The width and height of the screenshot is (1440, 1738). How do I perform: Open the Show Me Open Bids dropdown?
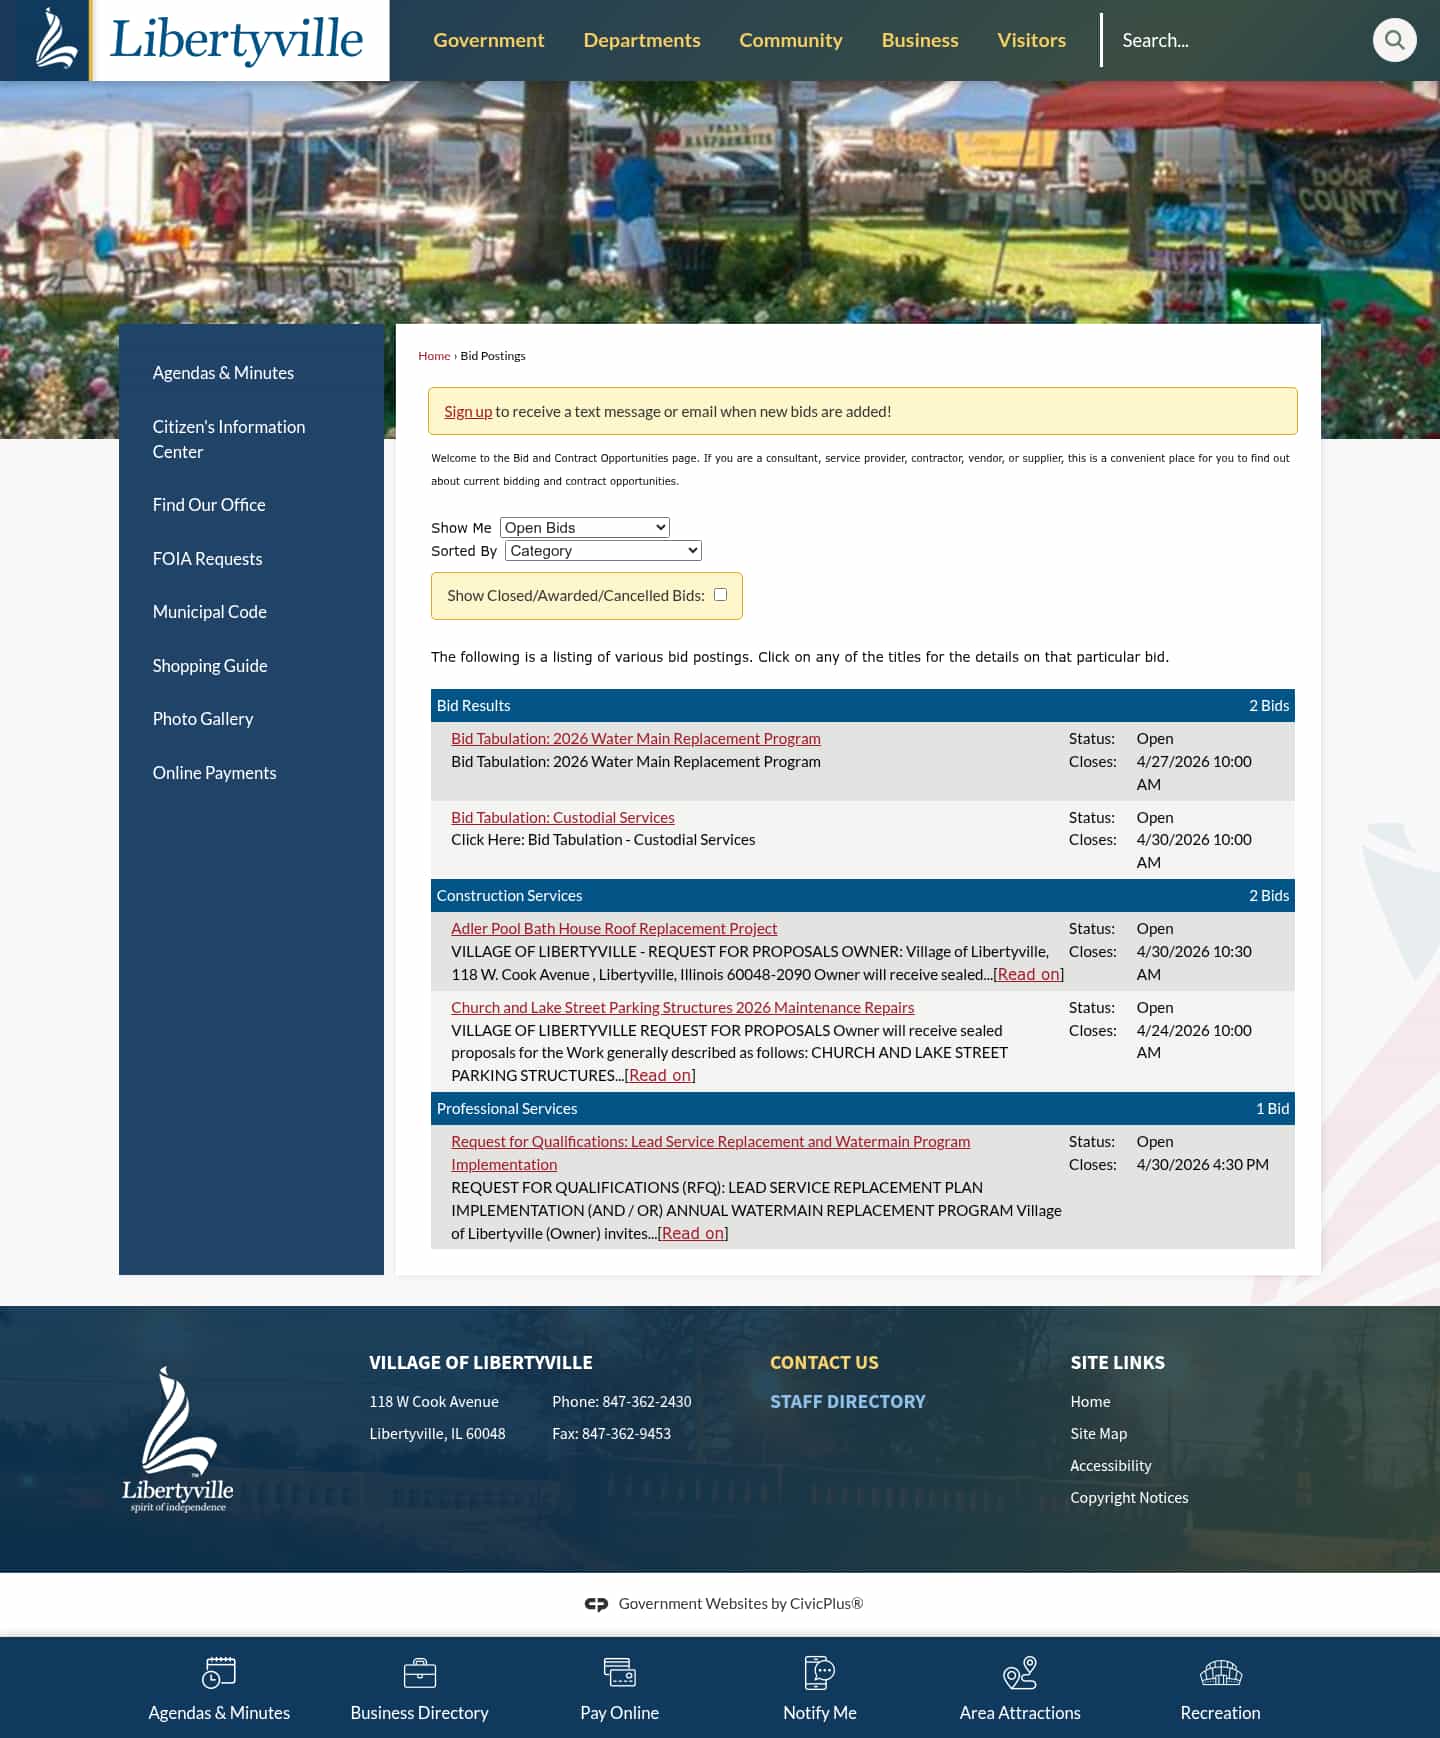pos(584,527)
